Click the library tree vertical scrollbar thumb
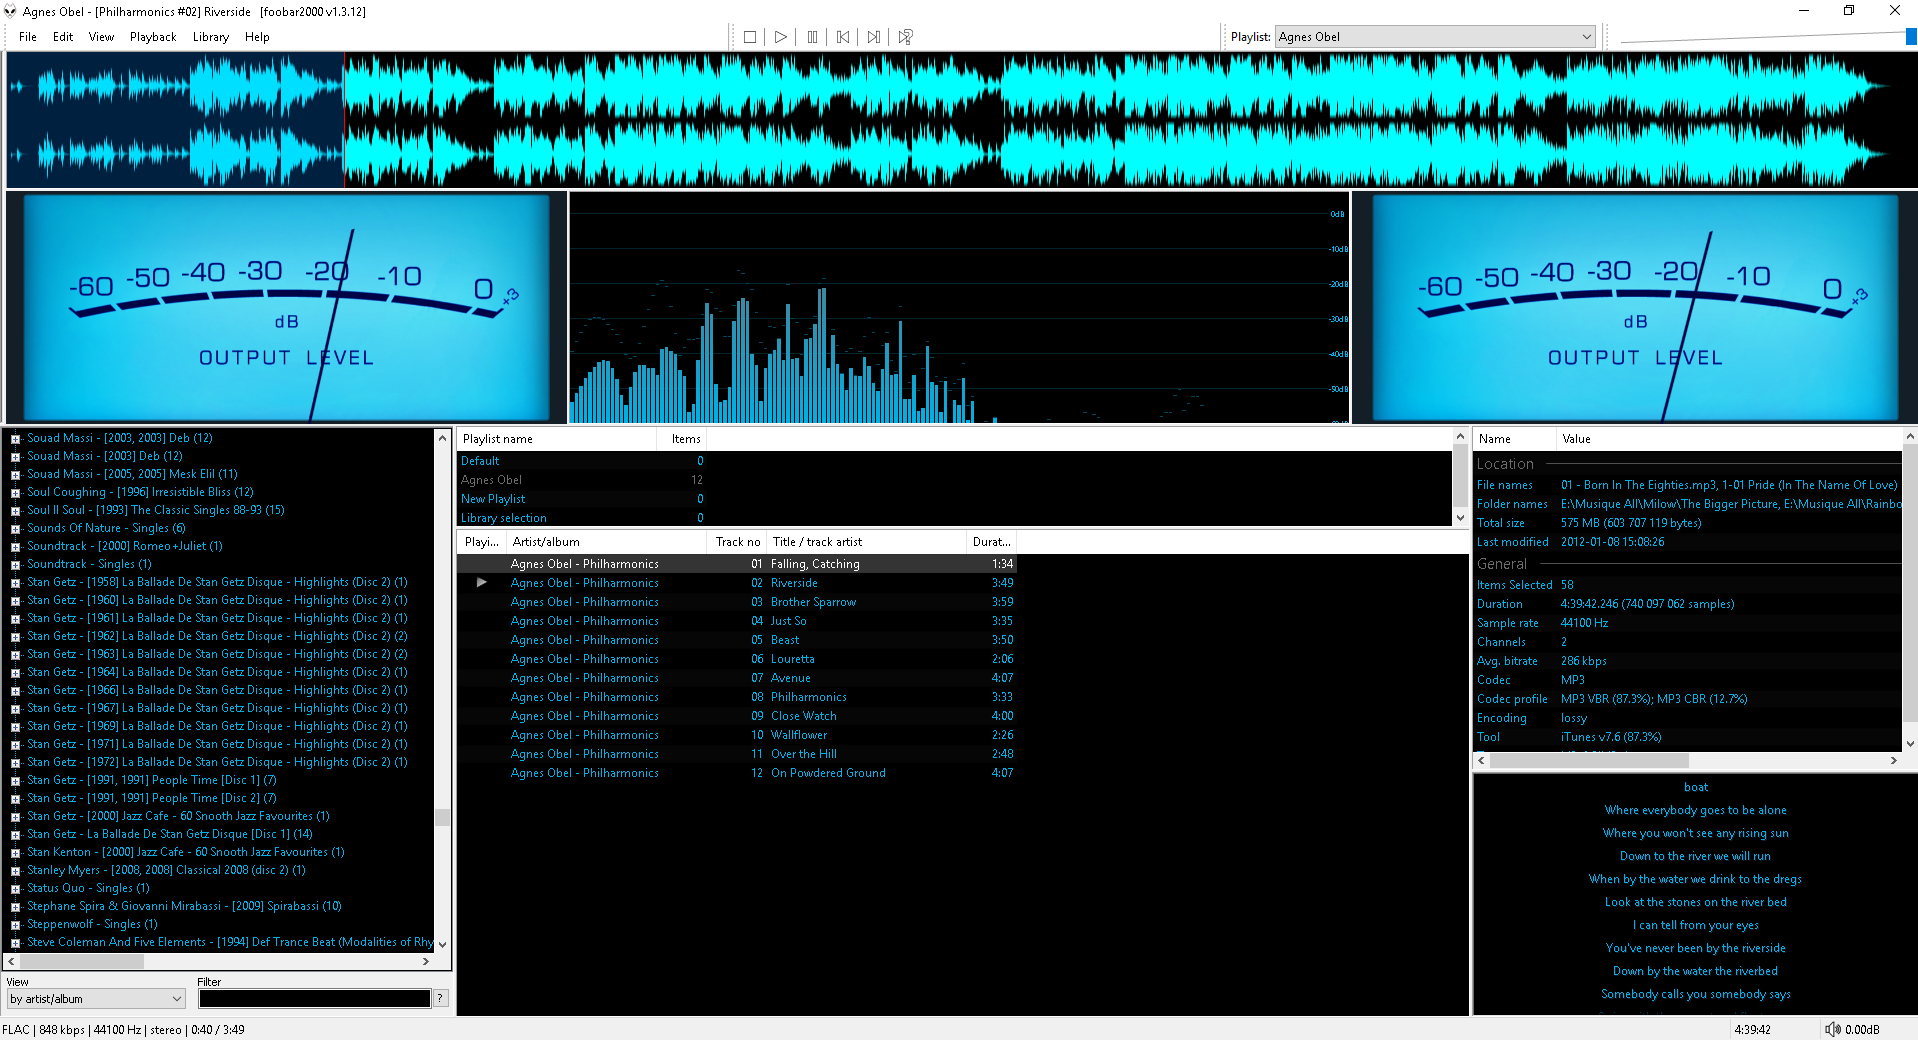 coord(442,817)
